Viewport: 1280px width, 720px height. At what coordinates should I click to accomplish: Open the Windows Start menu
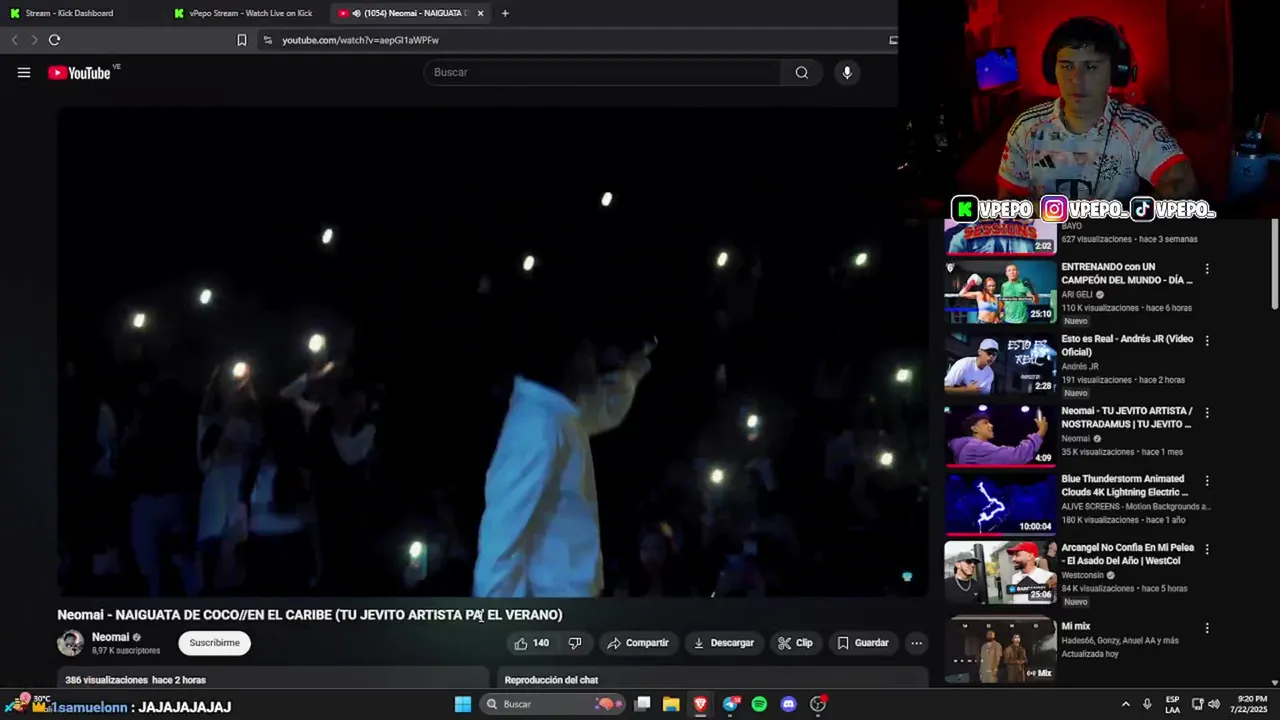point(463,704)
